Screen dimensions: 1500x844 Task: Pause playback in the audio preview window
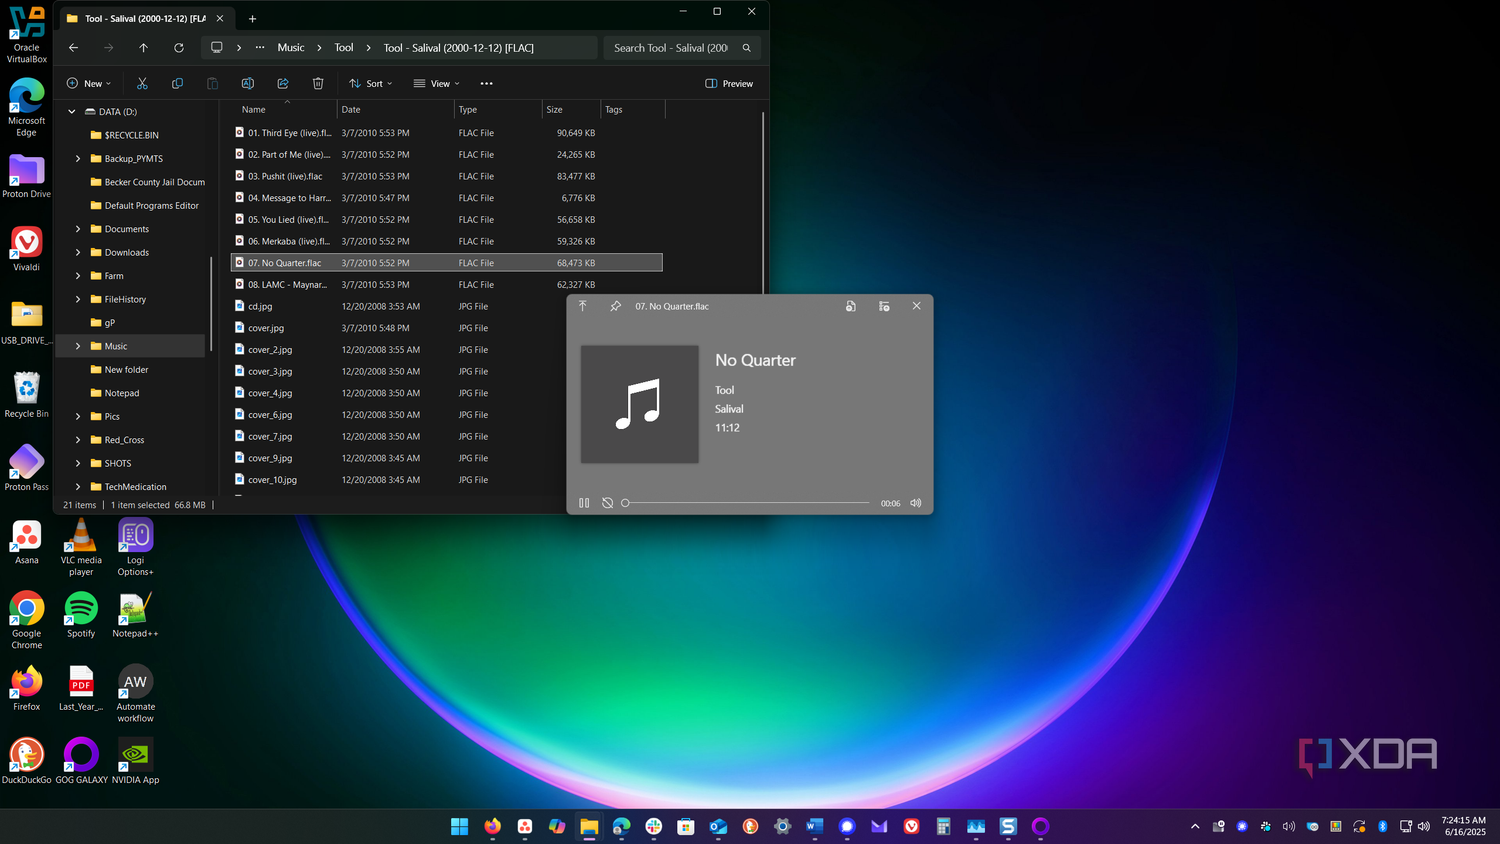(x=584, y=503)
